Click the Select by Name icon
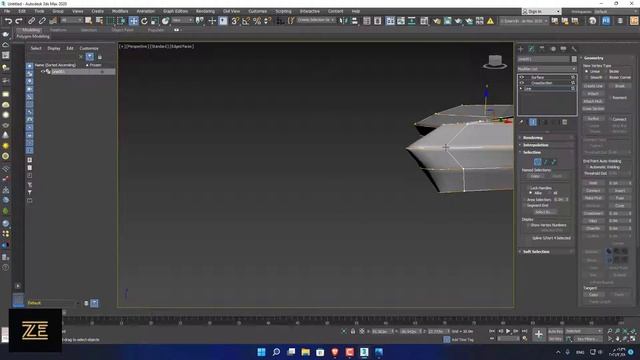This screenshot has width=640, height=360. point(99,20)
